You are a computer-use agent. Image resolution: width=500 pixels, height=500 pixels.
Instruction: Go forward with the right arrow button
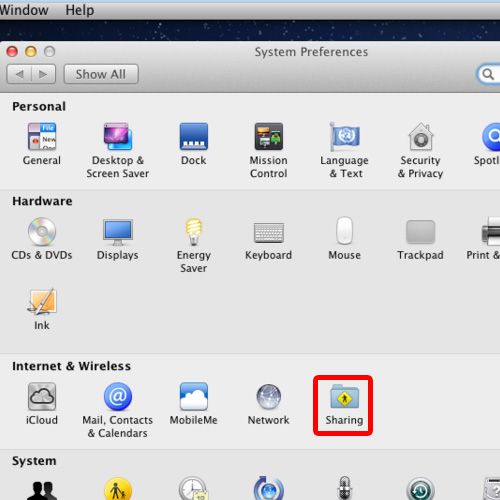43,74
